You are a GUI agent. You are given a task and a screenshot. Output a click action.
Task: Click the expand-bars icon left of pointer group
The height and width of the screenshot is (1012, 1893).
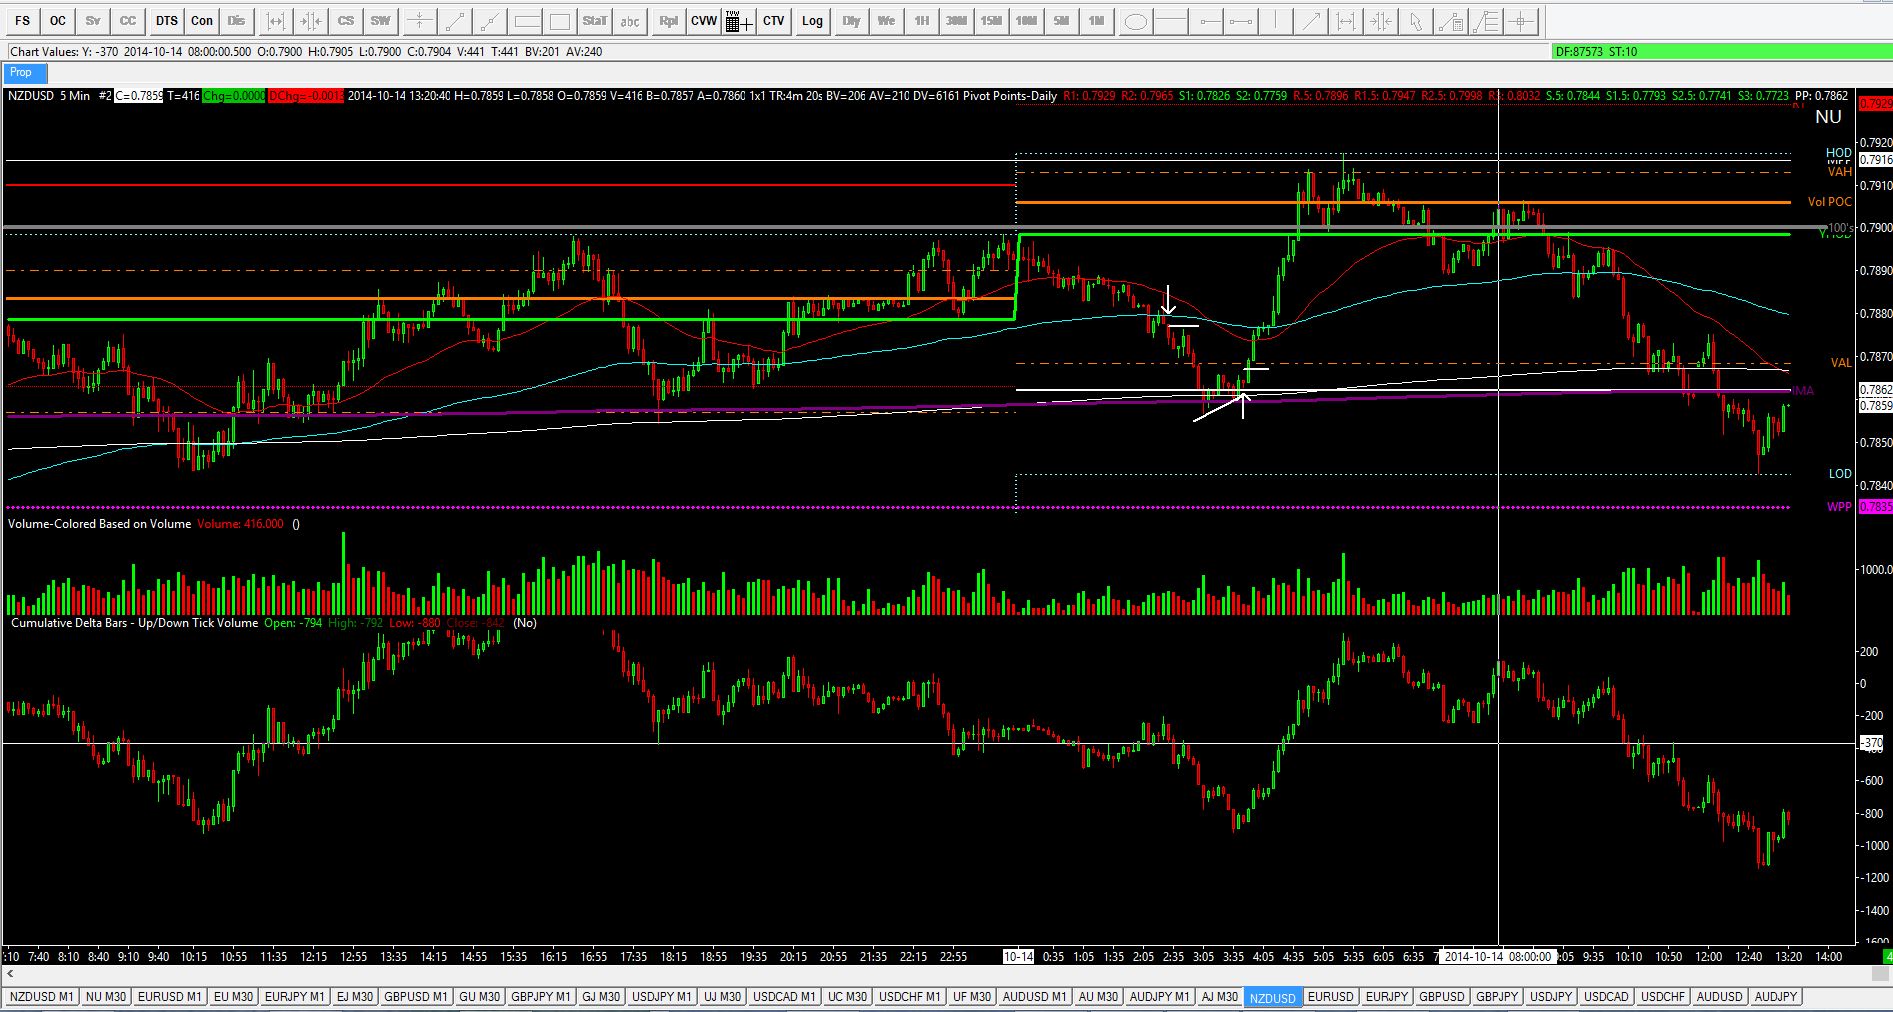point(1346,21)
